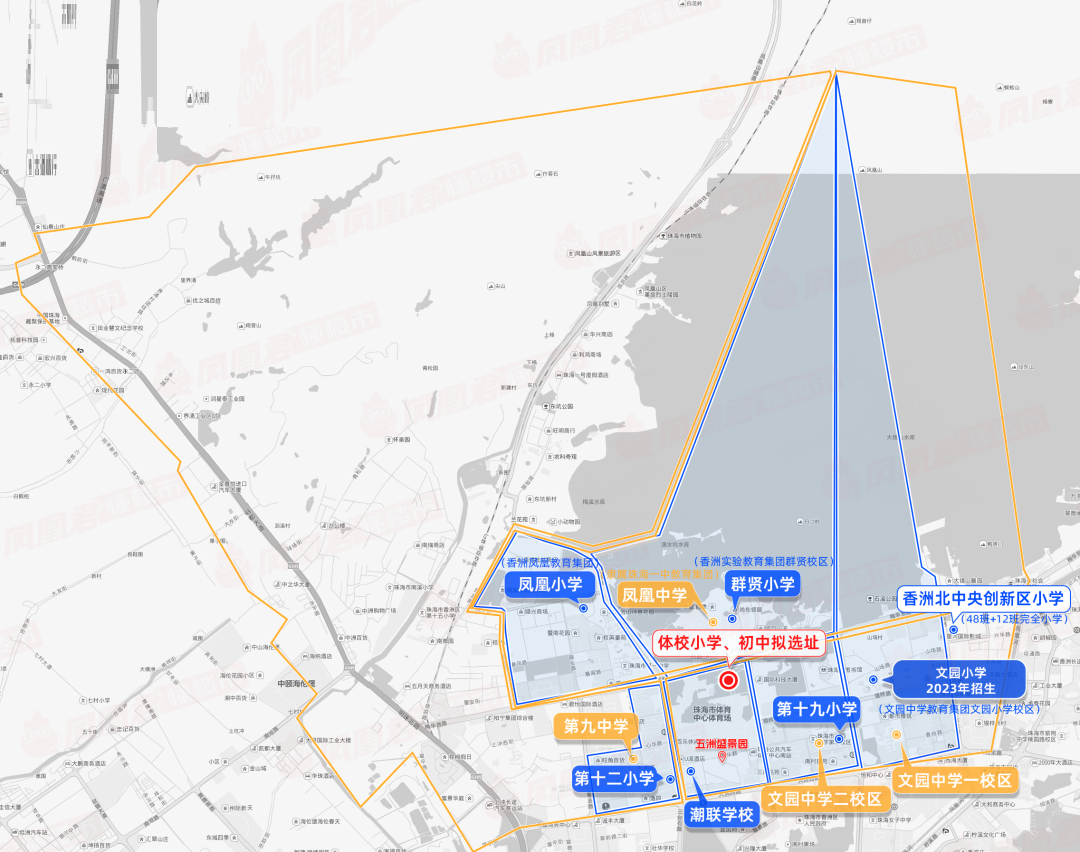The height and width of the screenshot is (852, 1080).
Task: Click the blue dot marker for 群贤小学
Action: pos(732,619)
